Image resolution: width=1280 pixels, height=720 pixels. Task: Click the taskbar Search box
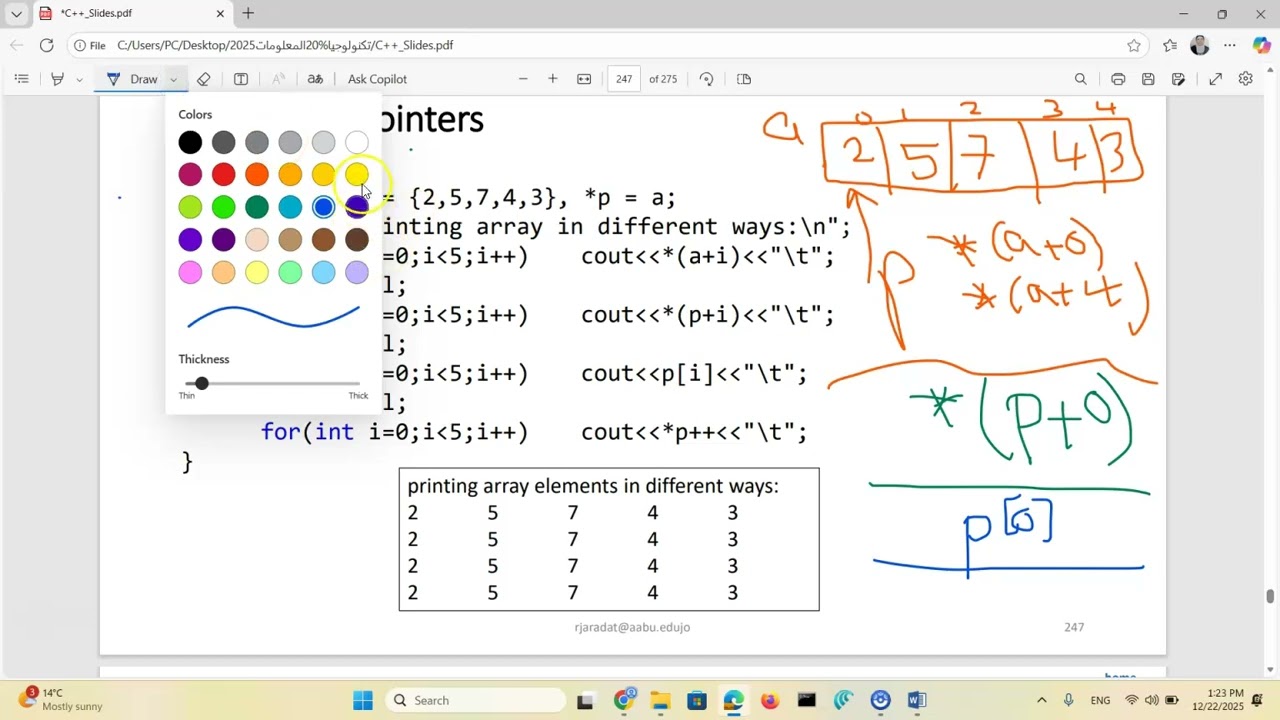click(475, 700)
